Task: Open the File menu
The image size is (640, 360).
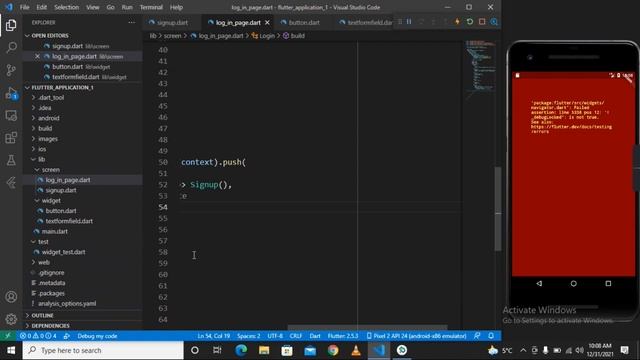Action: (x=24, y=7)
